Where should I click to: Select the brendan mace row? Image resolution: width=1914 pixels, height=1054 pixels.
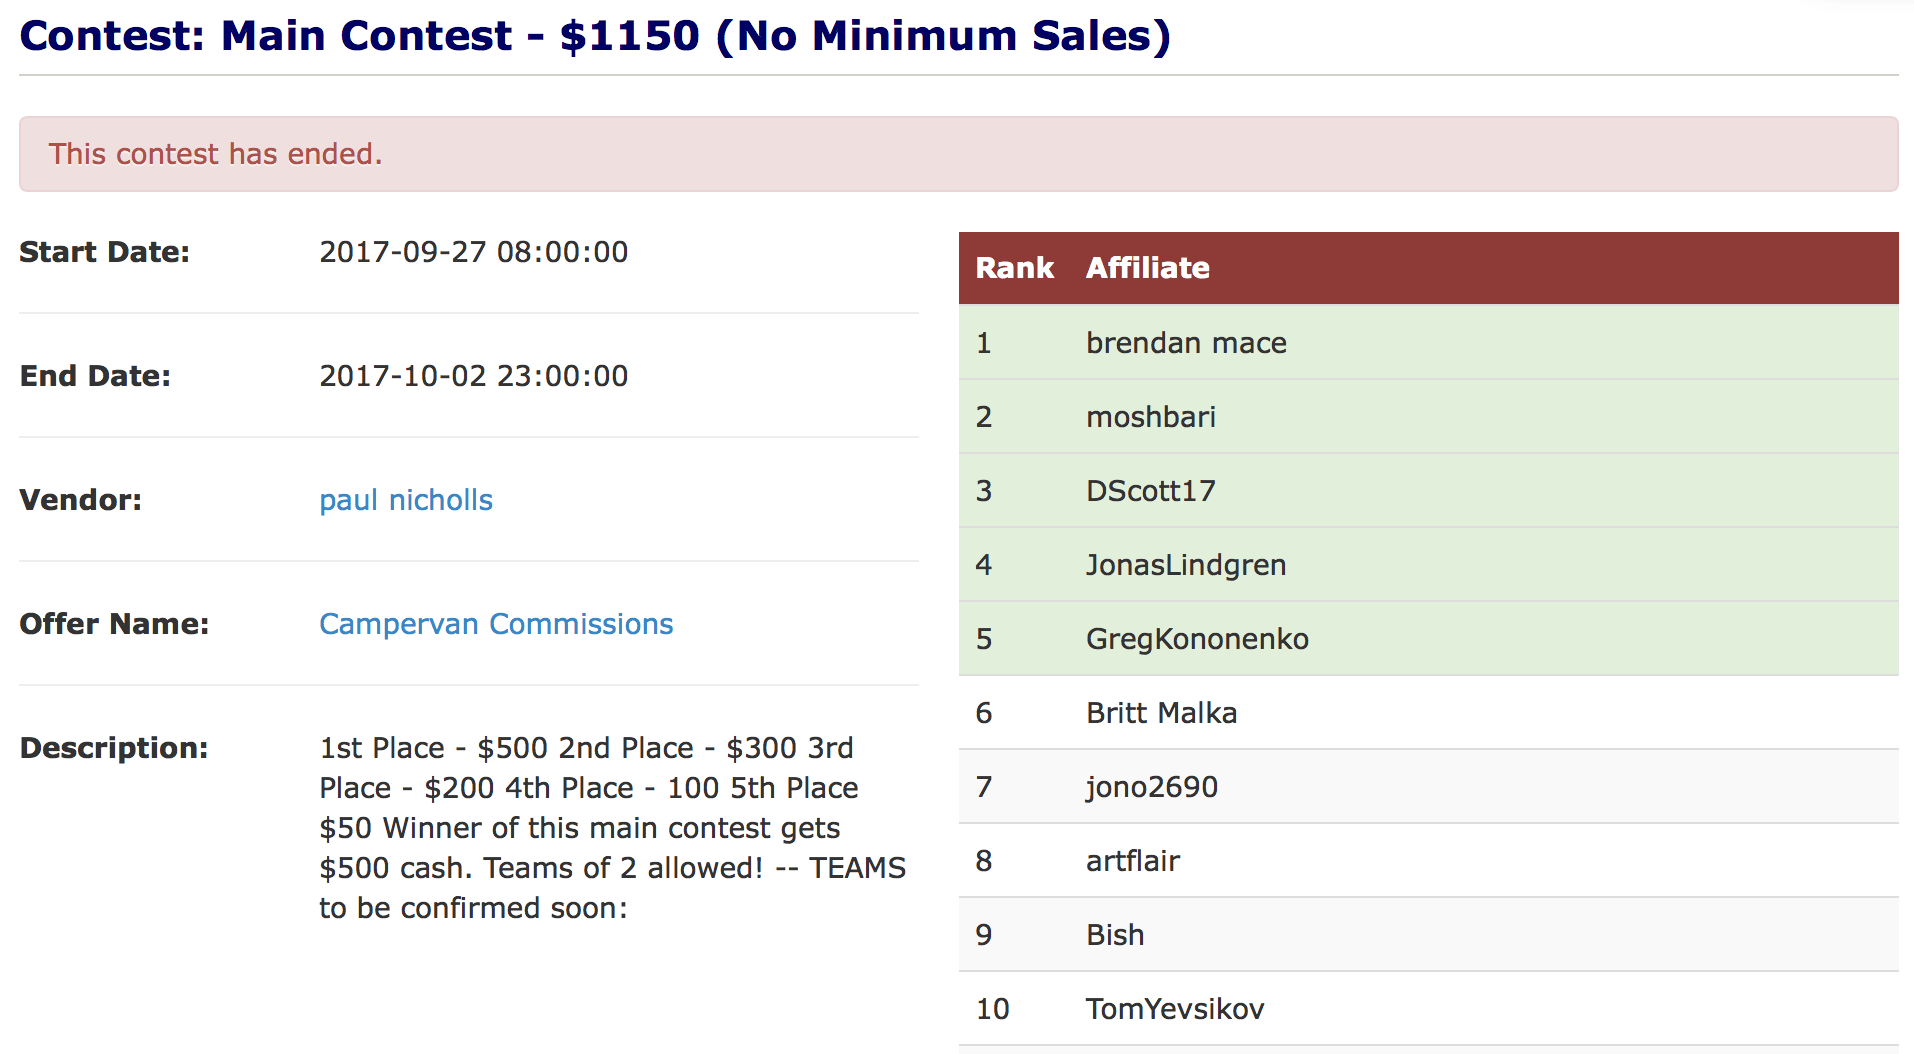(1428, 342)
